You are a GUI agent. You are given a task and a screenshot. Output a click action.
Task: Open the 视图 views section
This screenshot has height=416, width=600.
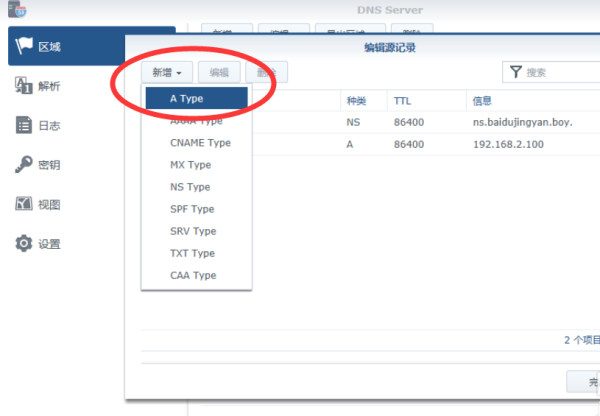tap(49, 205)
